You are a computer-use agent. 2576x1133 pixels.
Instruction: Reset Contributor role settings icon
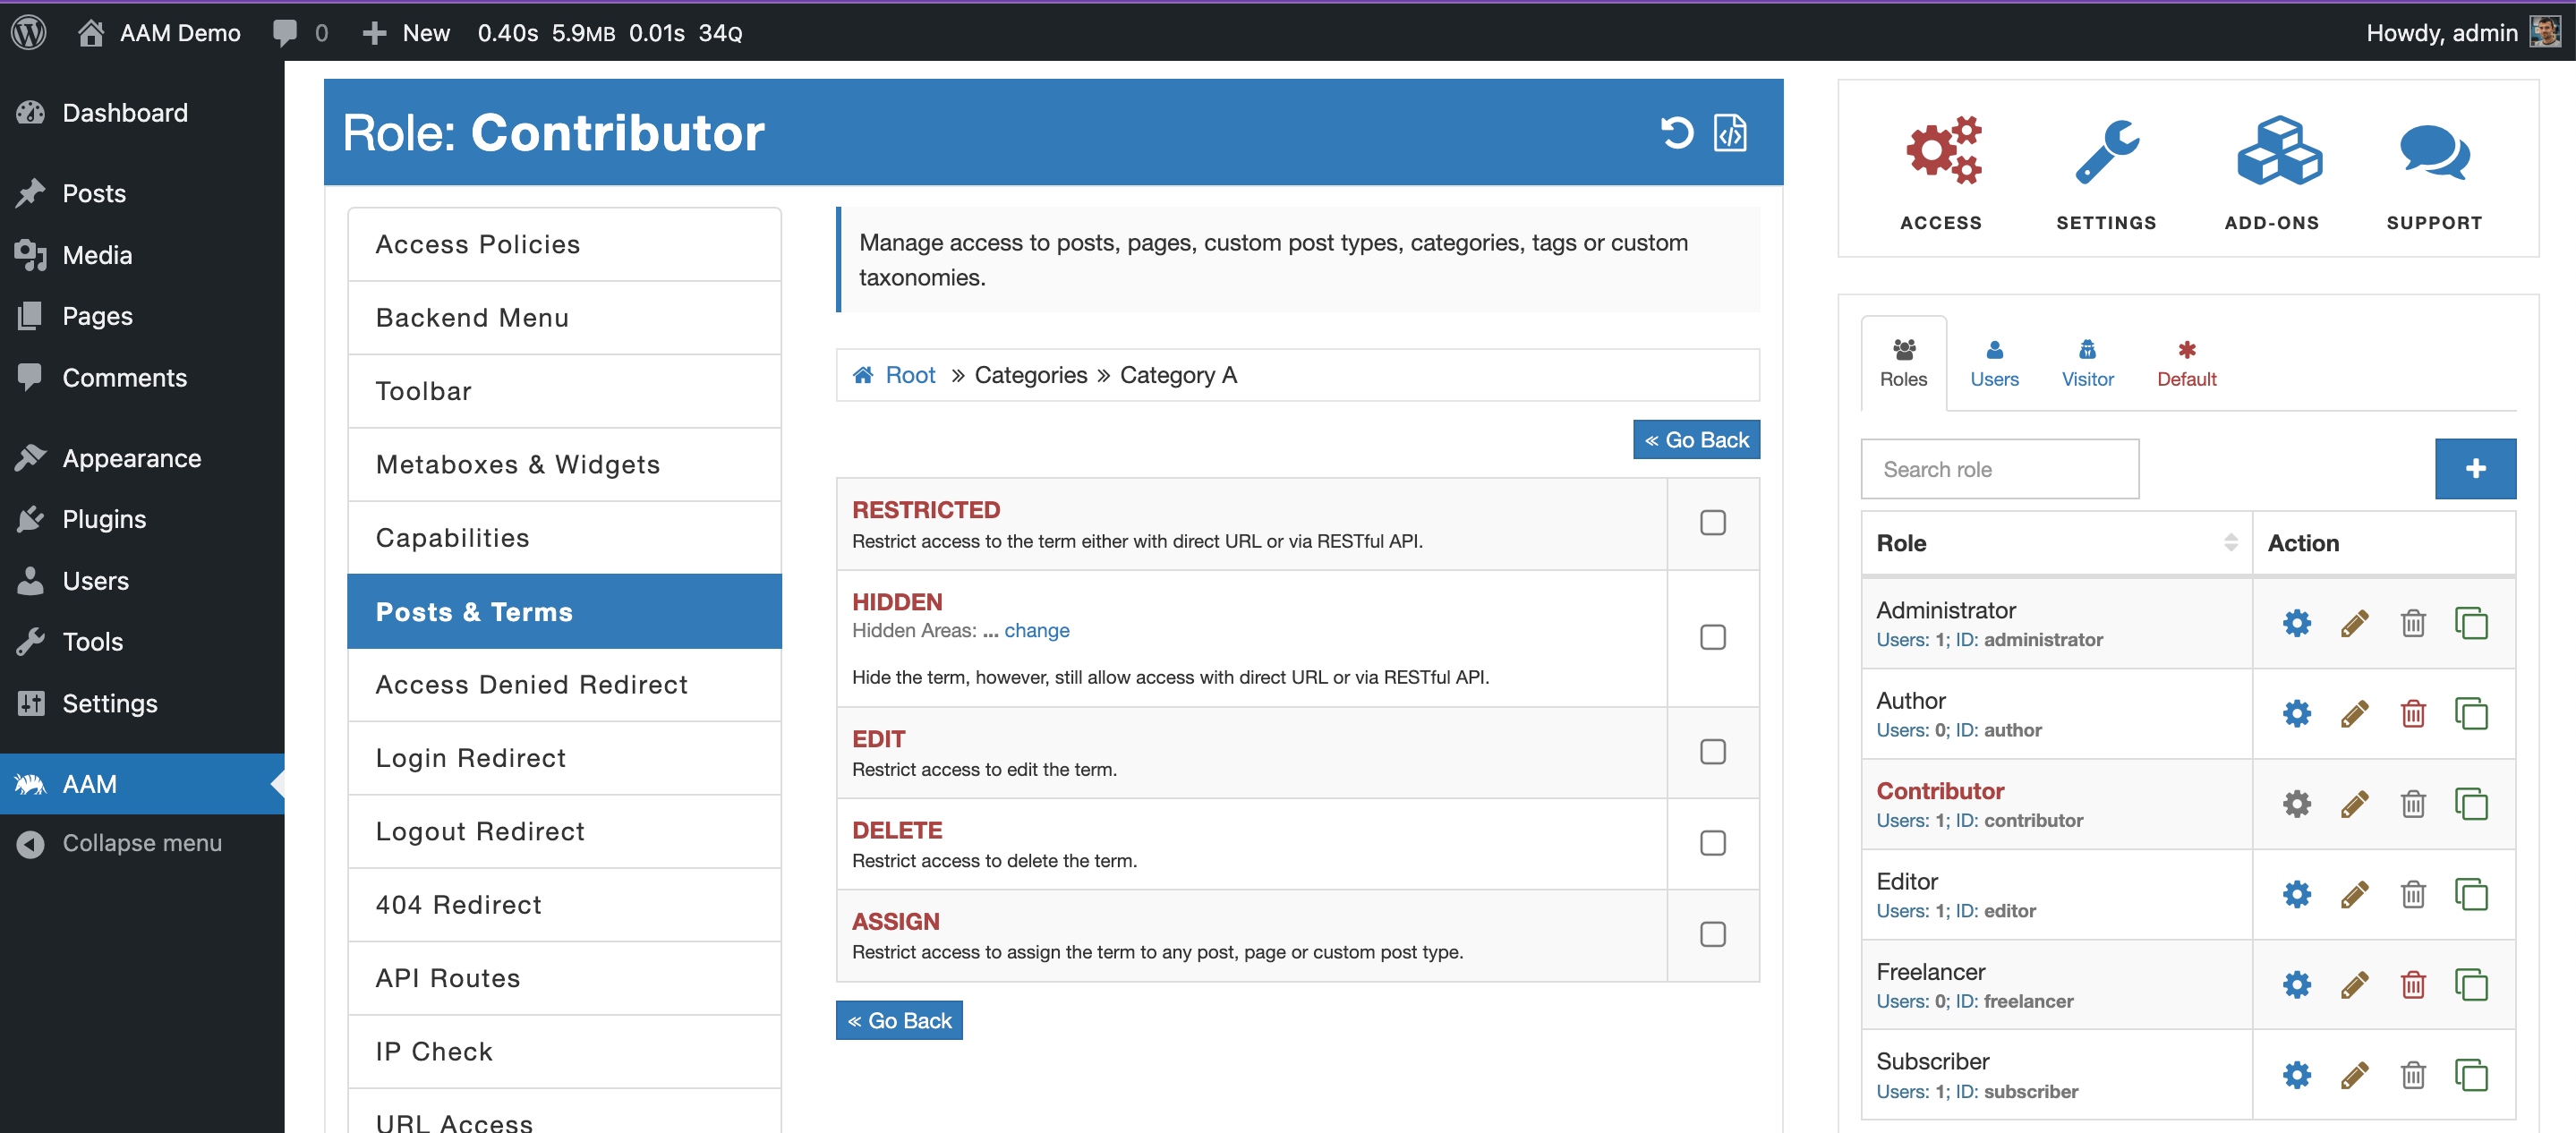point(1676,132)
